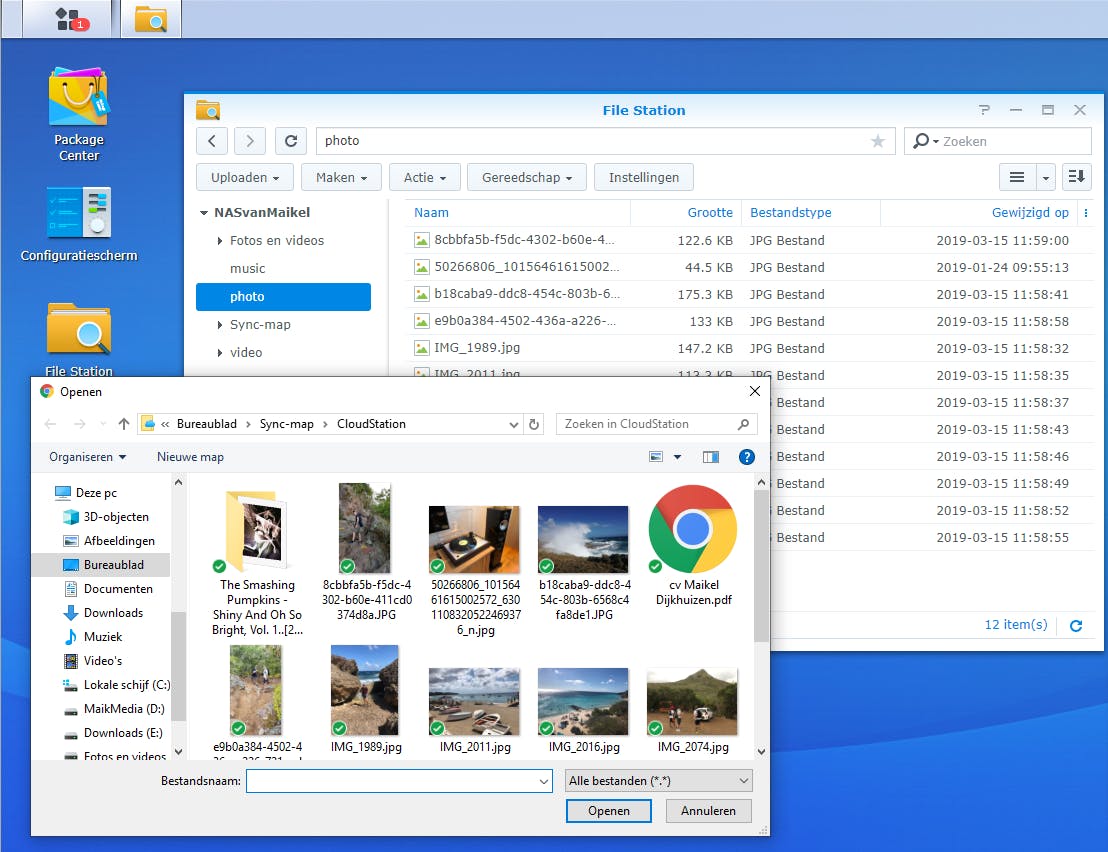
Task: Open the Uploaden dropdown menu
Action: pos(245,177)
